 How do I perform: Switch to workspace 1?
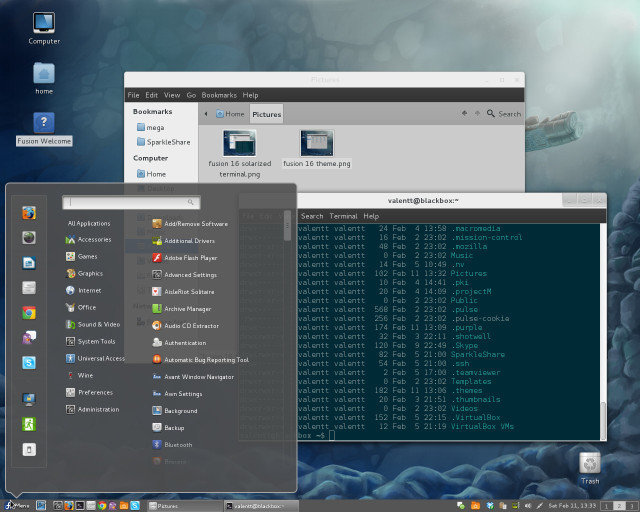pos(607,506)
